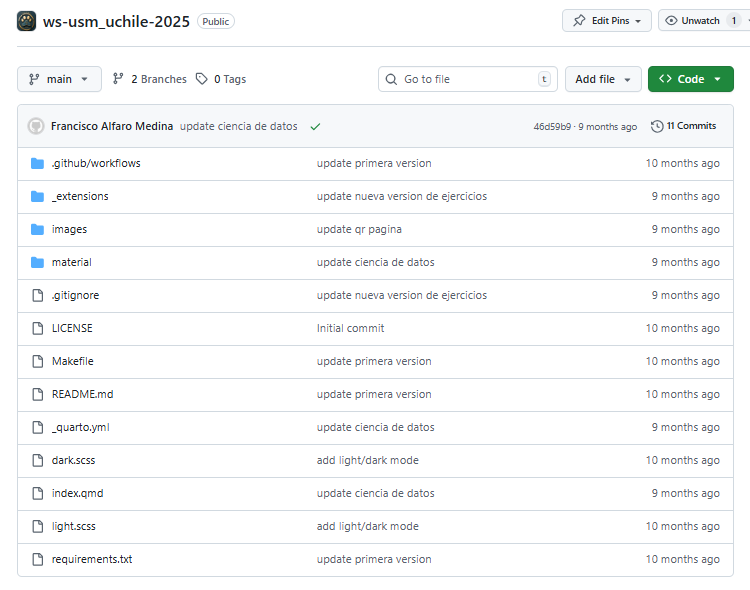The width and height of the screenshot is (750, 590).
Task: Open the 'update qr pagina' commit message
Action: [359, 229]
